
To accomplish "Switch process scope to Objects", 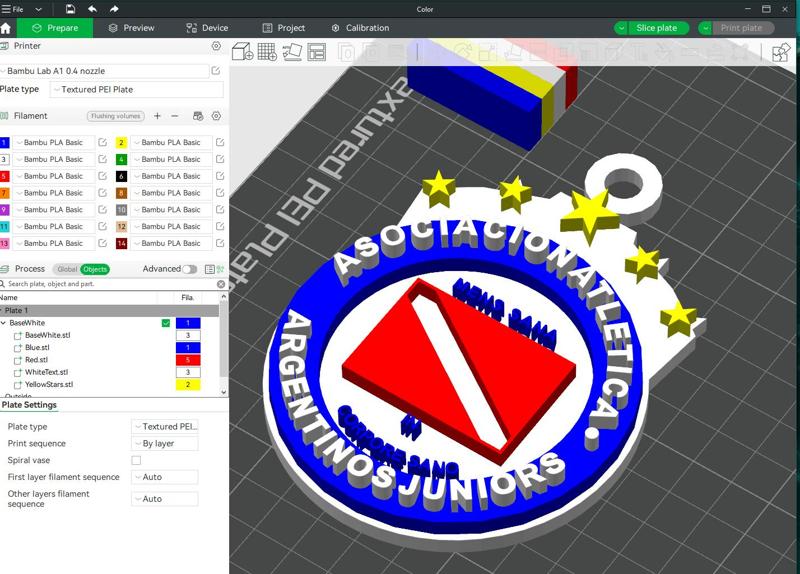I will click(x=95, y=269).
